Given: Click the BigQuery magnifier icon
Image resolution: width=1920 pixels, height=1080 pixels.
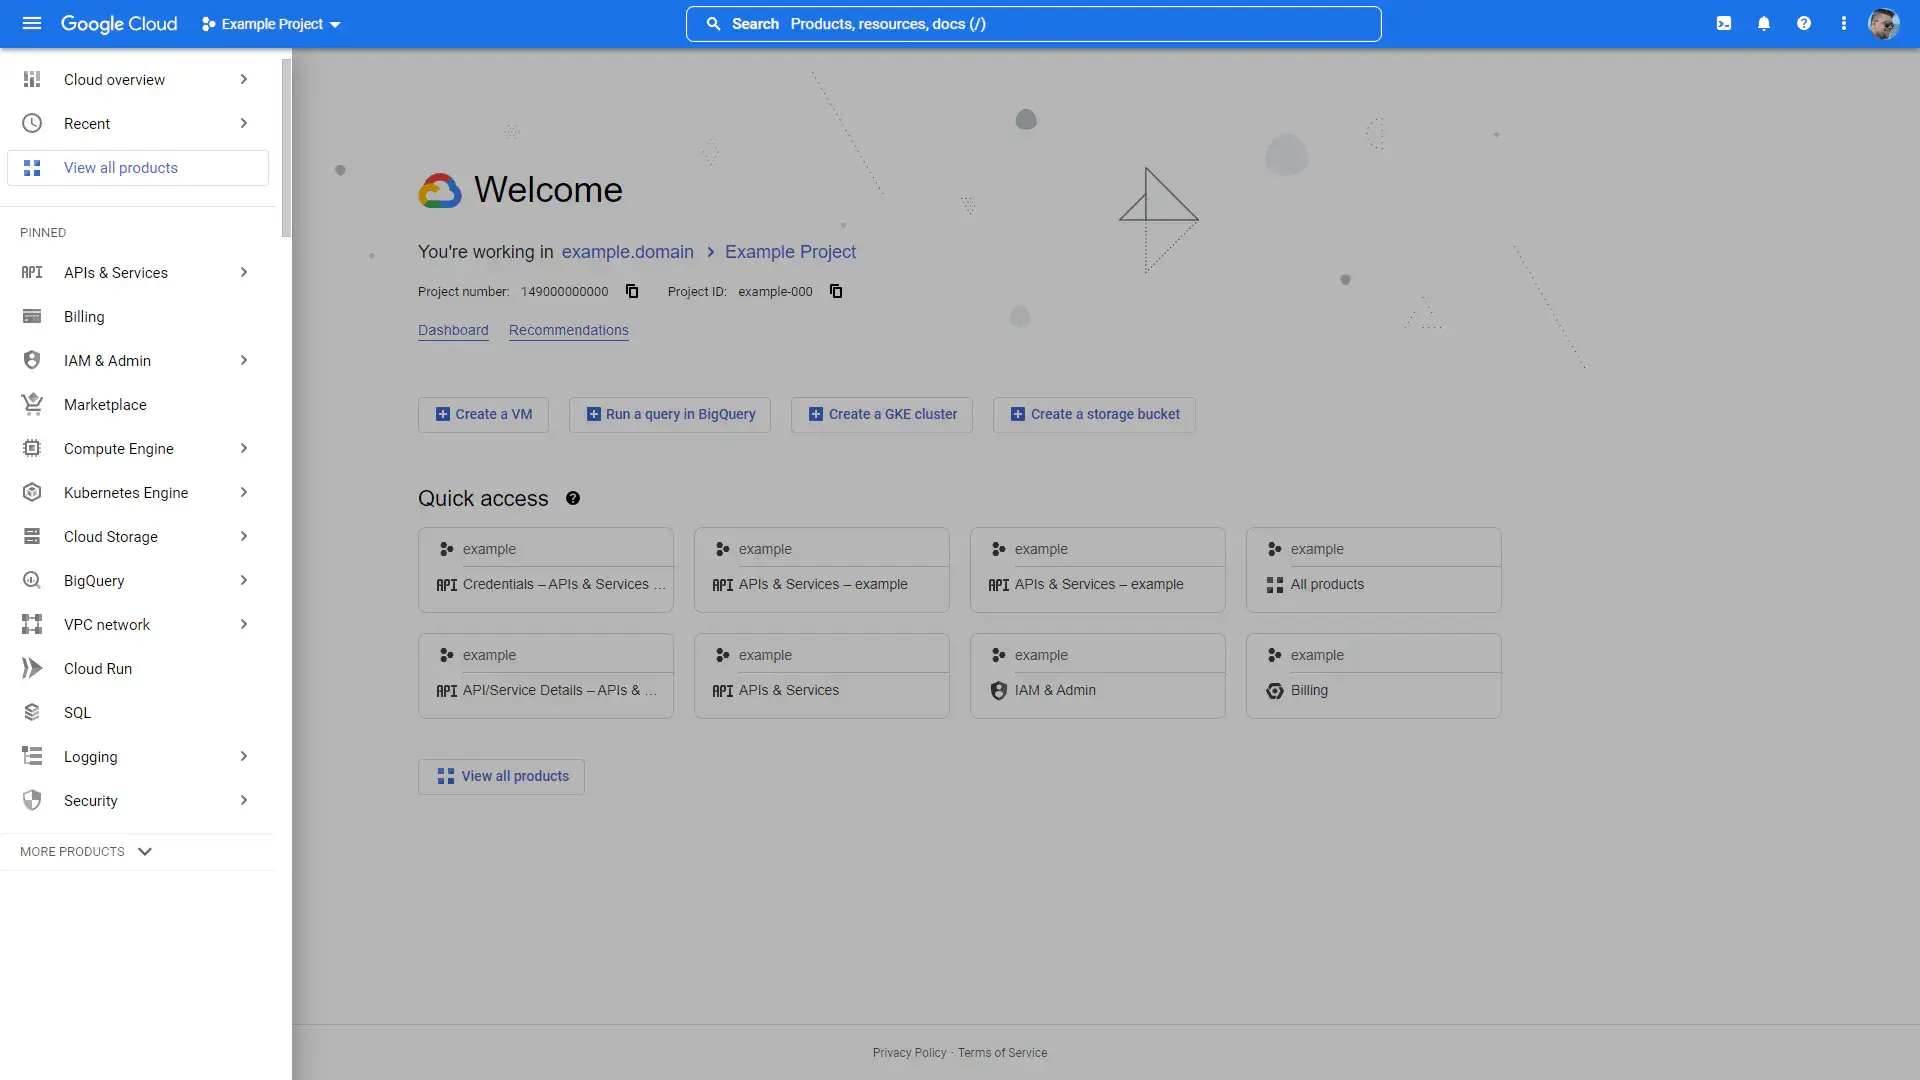Looking at the screenshot, I should point(32,580).
